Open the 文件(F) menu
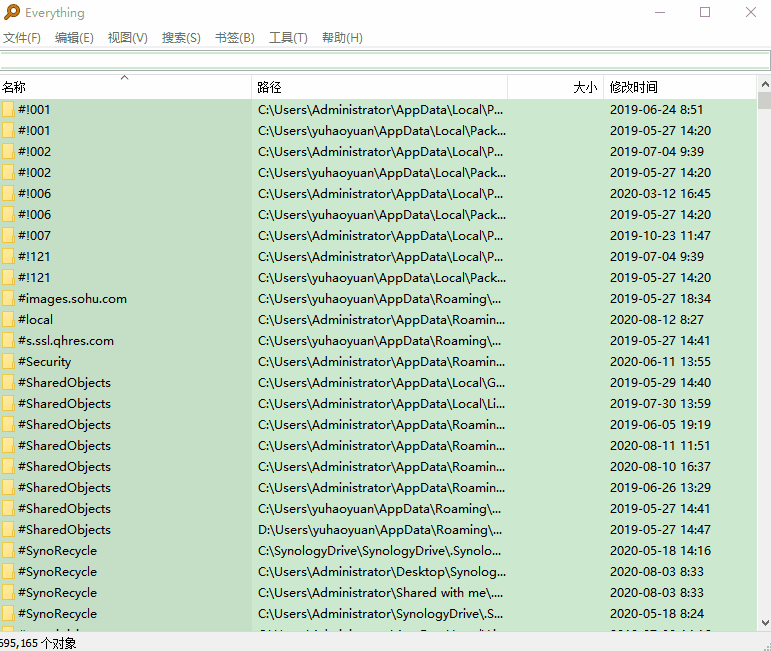 [22, 38]
